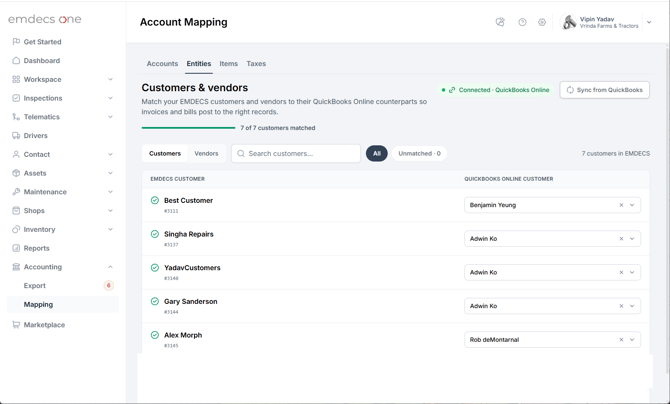This screenshot has height=404, width=670.
Task: Switch to the Vendors segment
Action: [x=206, y=153]
